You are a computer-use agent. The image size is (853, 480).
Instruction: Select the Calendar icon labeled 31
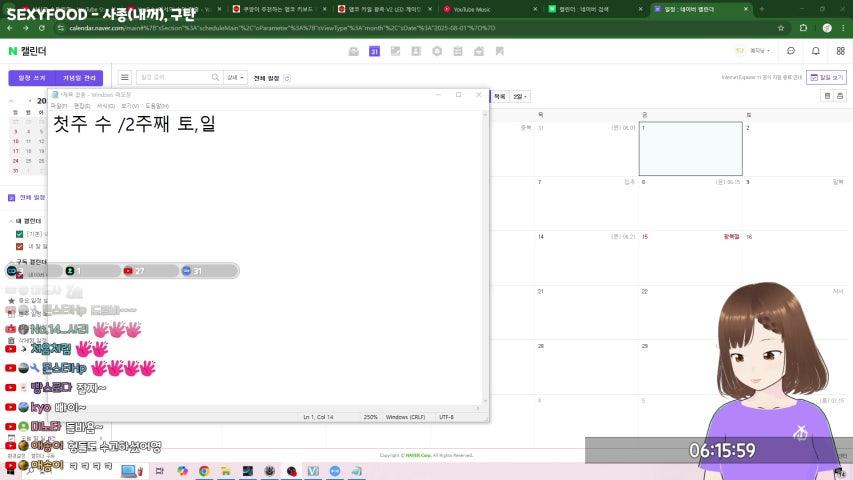[374, 51]
